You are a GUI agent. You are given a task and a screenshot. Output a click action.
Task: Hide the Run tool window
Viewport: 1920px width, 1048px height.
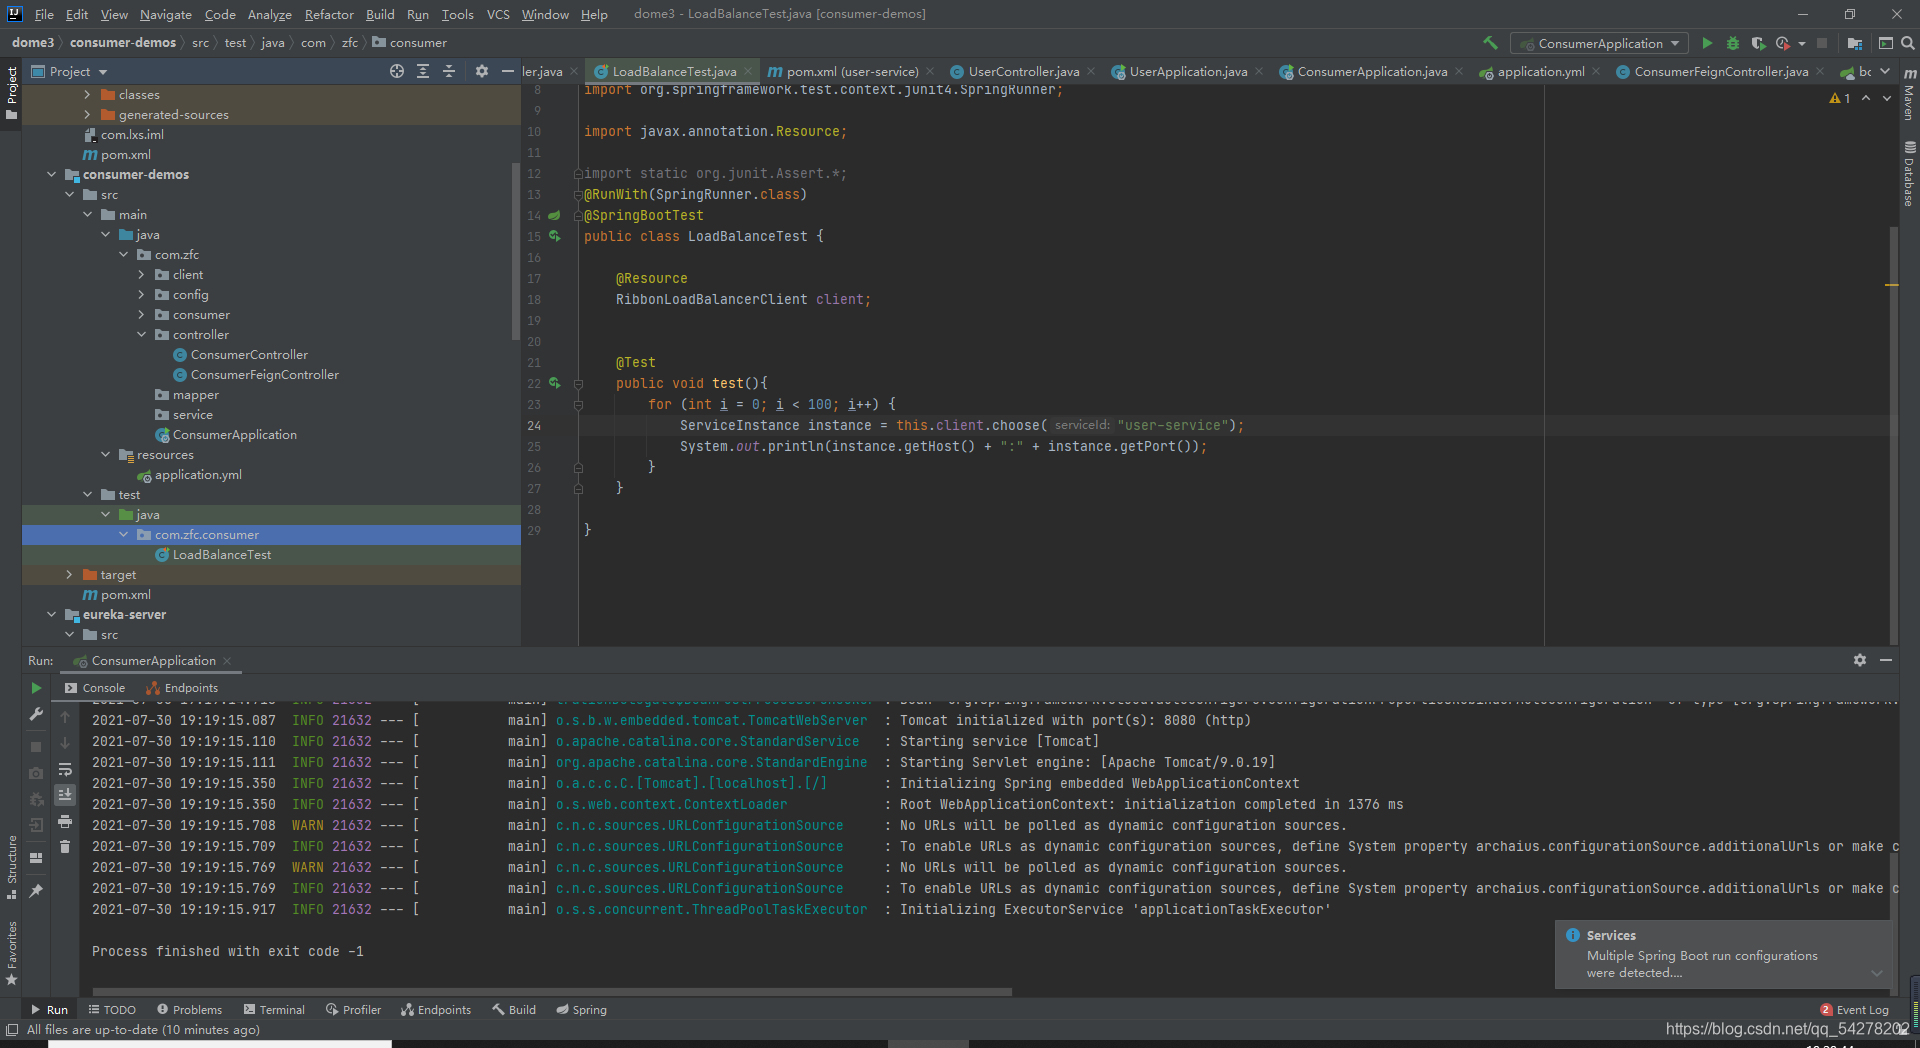(x=1886, y=660)
